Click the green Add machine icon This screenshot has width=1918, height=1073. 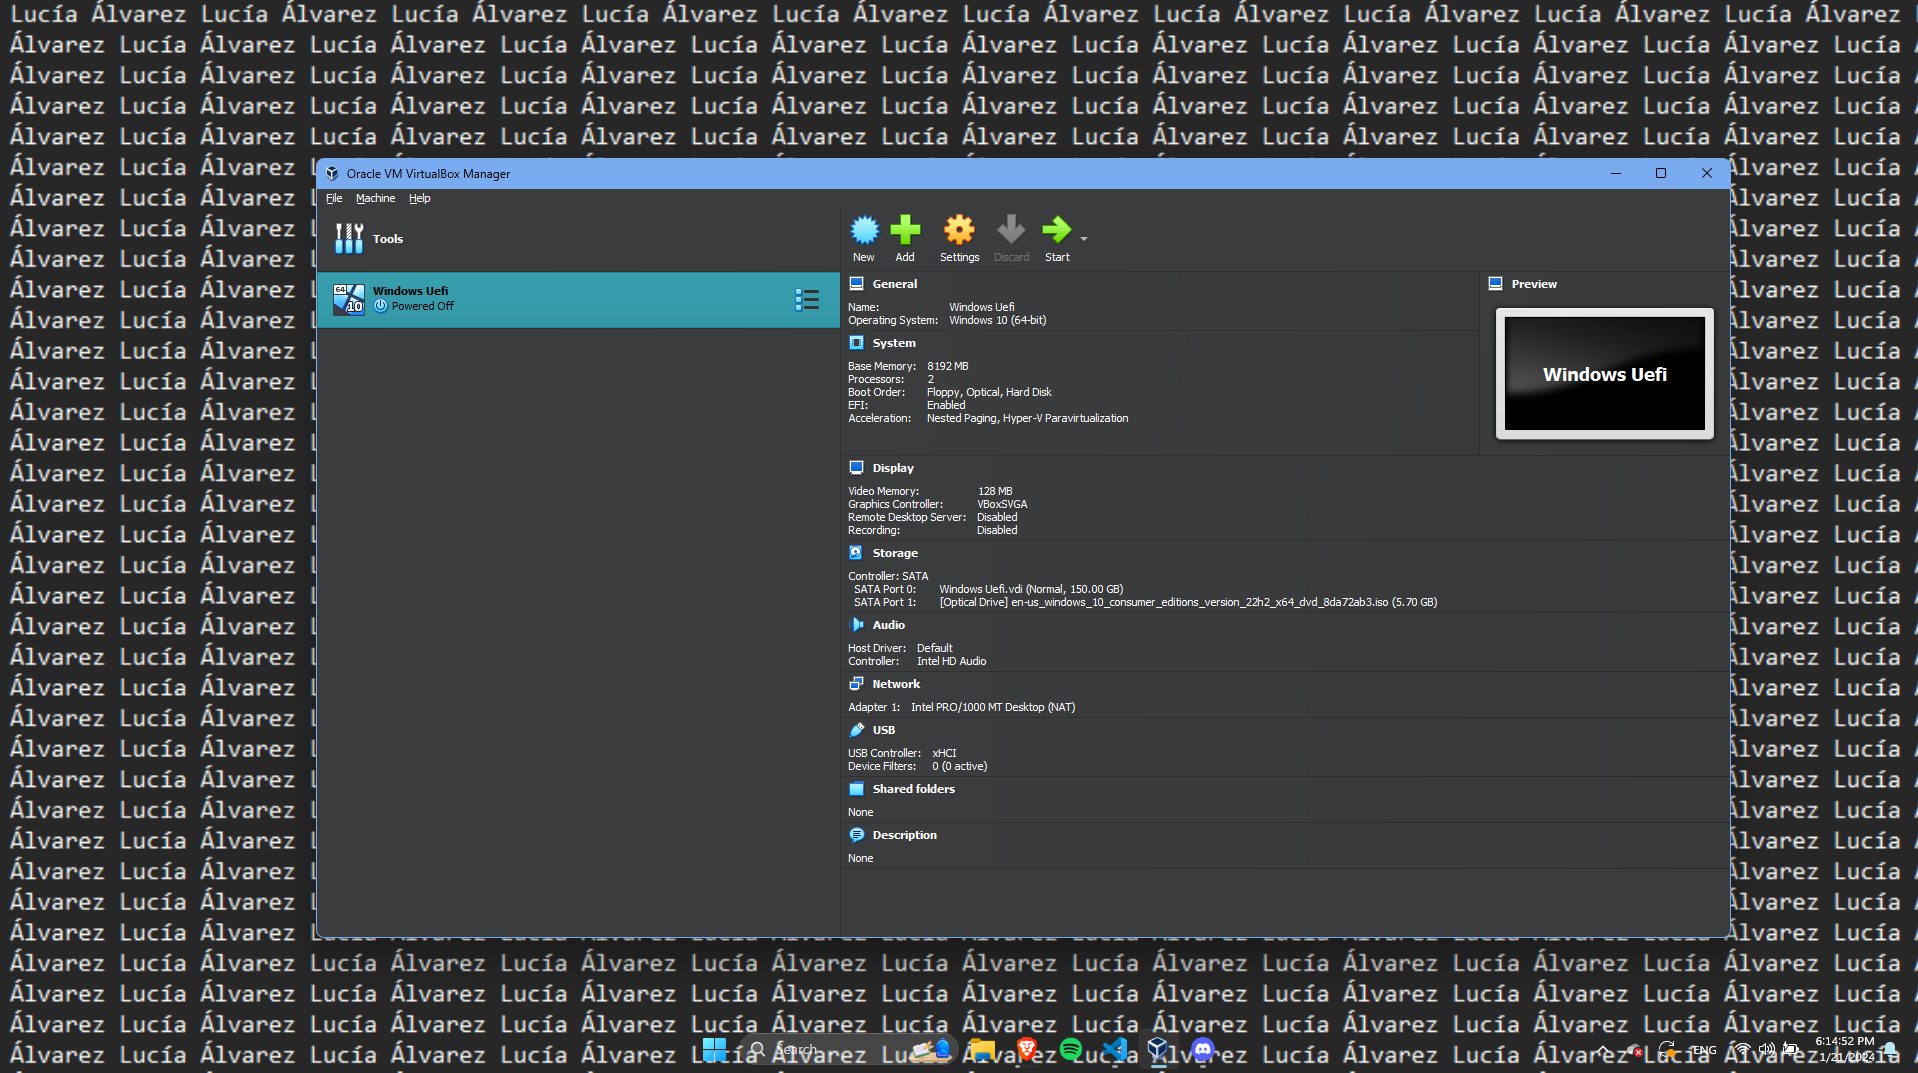point(905,231)
